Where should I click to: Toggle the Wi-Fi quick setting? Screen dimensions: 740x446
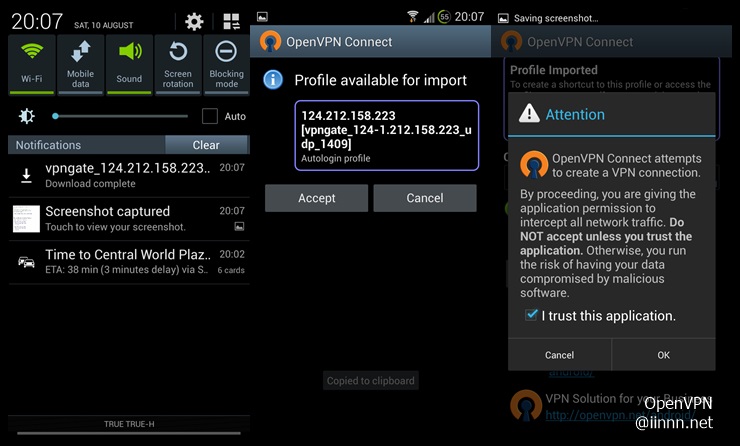point(32,63)
